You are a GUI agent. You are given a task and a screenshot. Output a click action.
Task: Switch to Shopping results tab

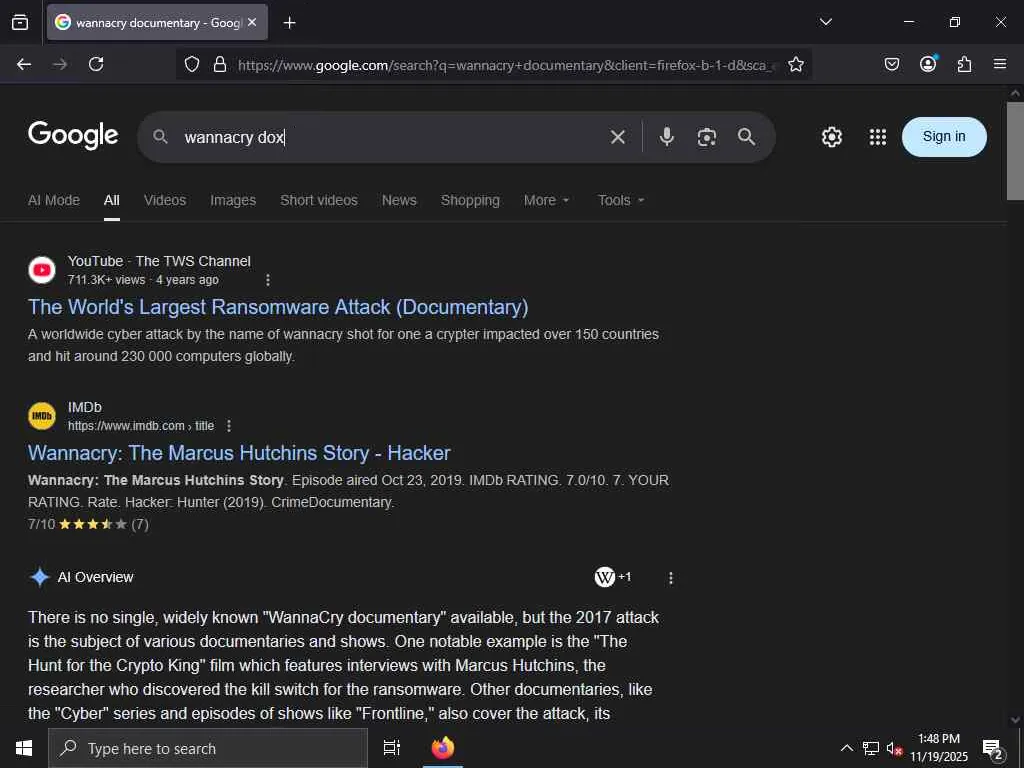pos(470,200)
